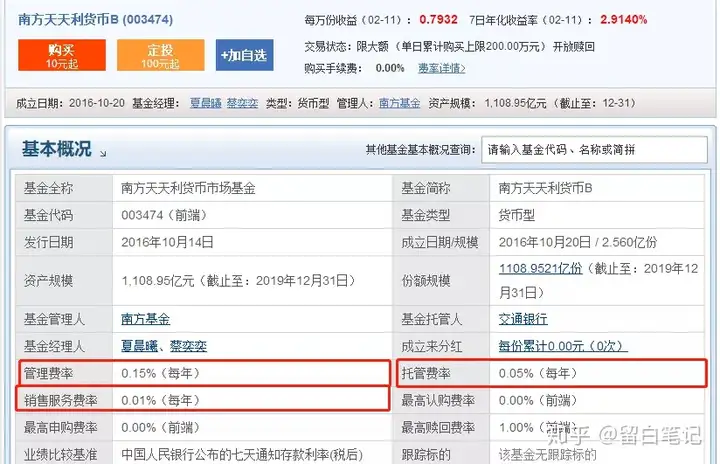Open the 1108.9521亿份 share scale link
720x464 pixels.
click(x=540, y=268)
